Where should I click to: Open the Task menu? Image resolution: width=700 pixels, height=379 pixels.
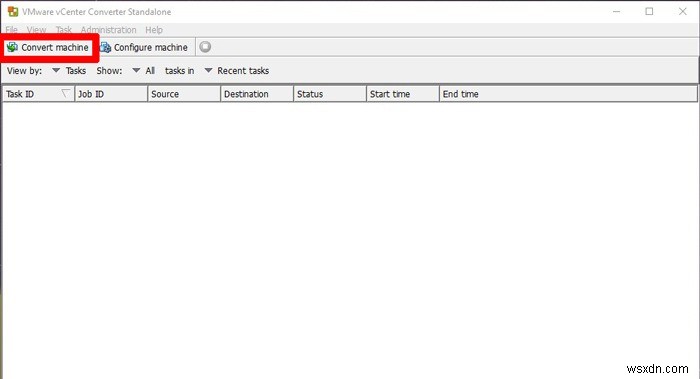point(64,30)
